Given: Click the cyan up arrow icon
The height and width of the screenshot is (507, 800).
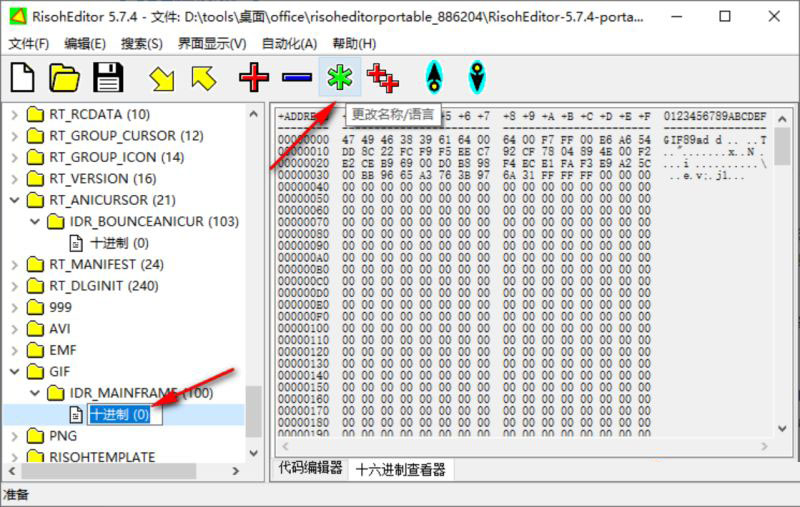Looking at the screenshot, I should (434, 78).
